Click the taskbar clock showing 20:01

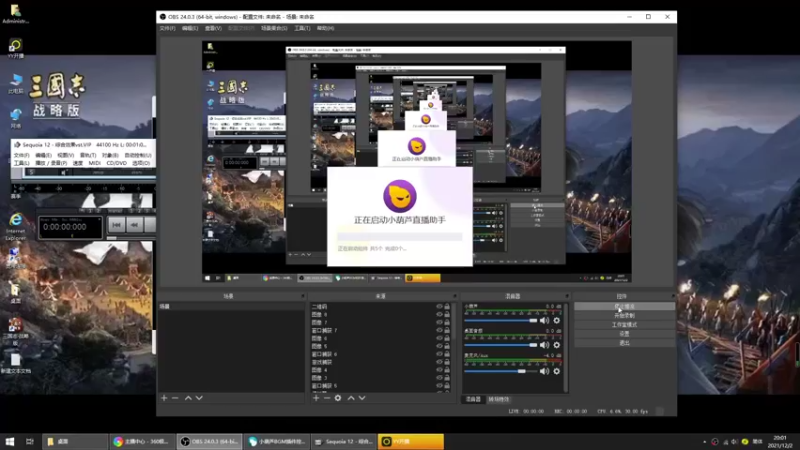(x=780, y=442)
